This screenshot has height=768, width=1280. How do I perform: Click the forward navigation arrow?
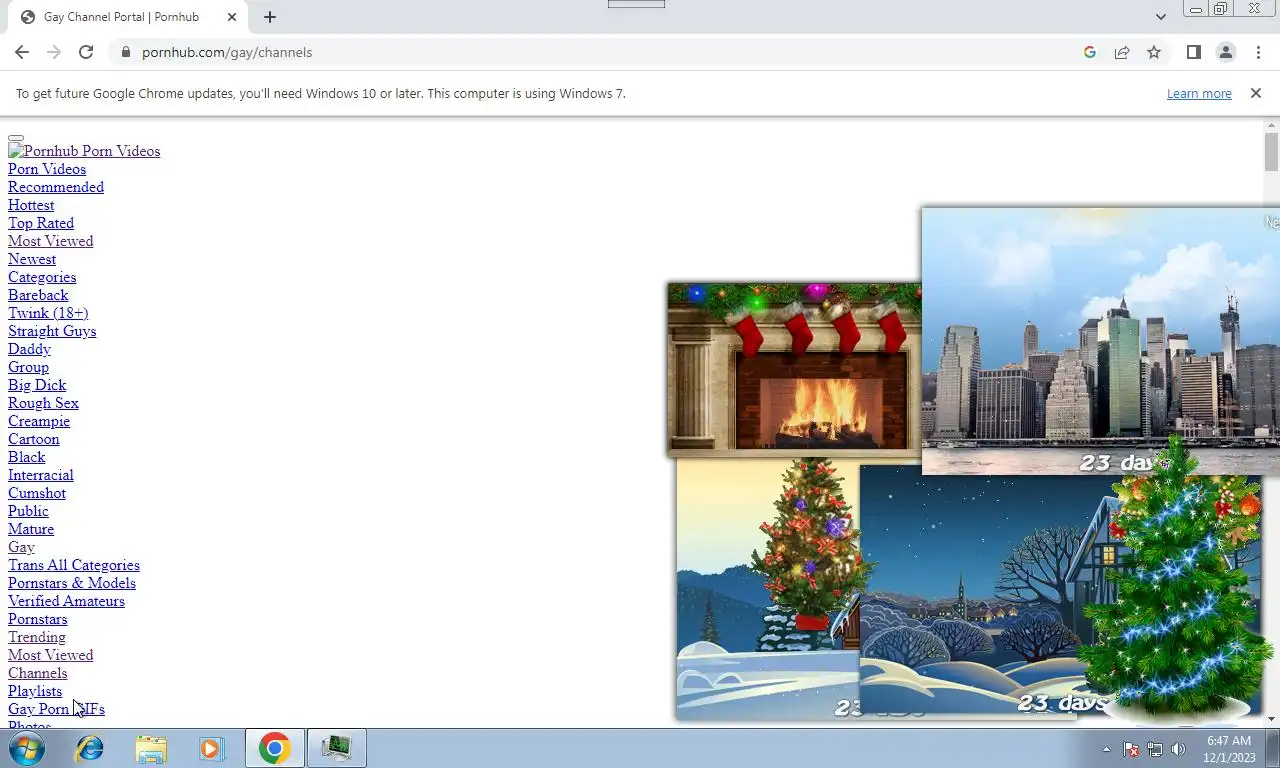coord(54,52)
